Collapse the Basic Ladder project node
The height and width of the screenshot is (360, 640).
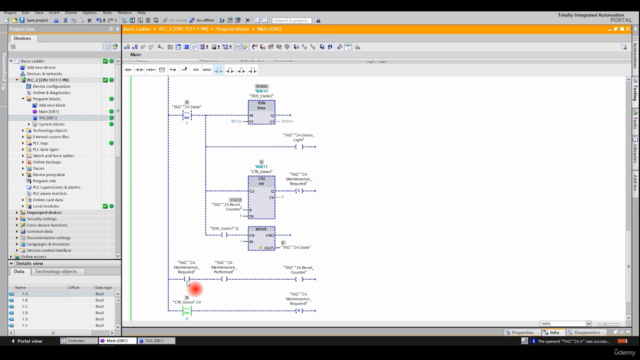11,61
